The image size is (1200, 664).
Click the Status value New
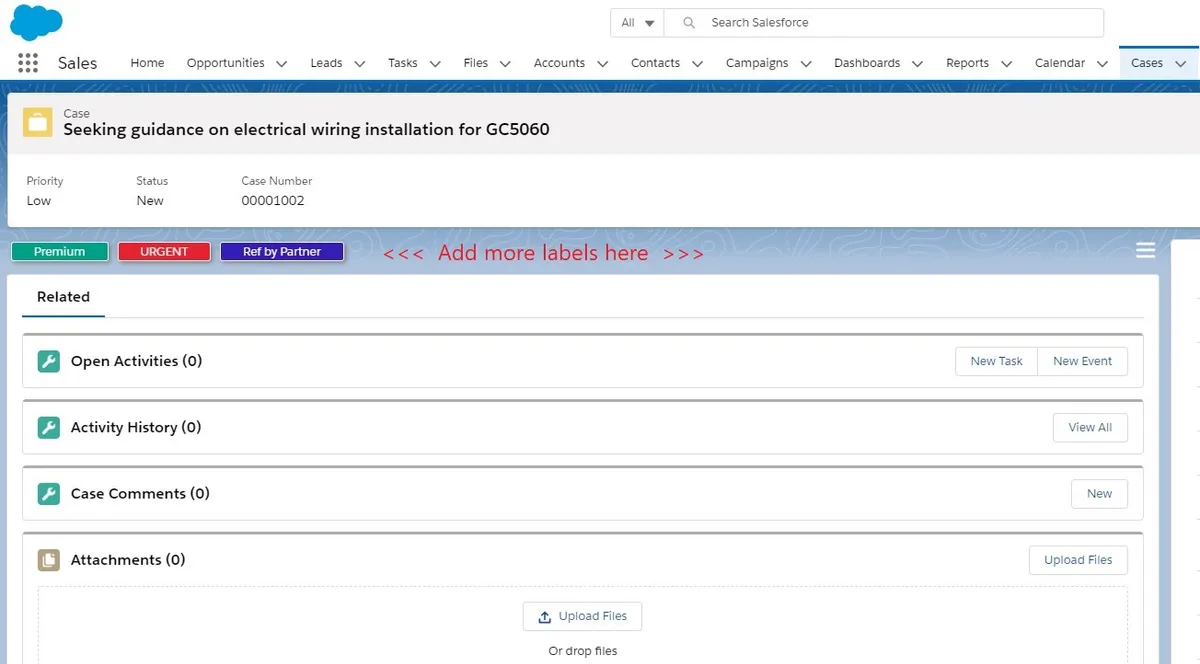150,200
